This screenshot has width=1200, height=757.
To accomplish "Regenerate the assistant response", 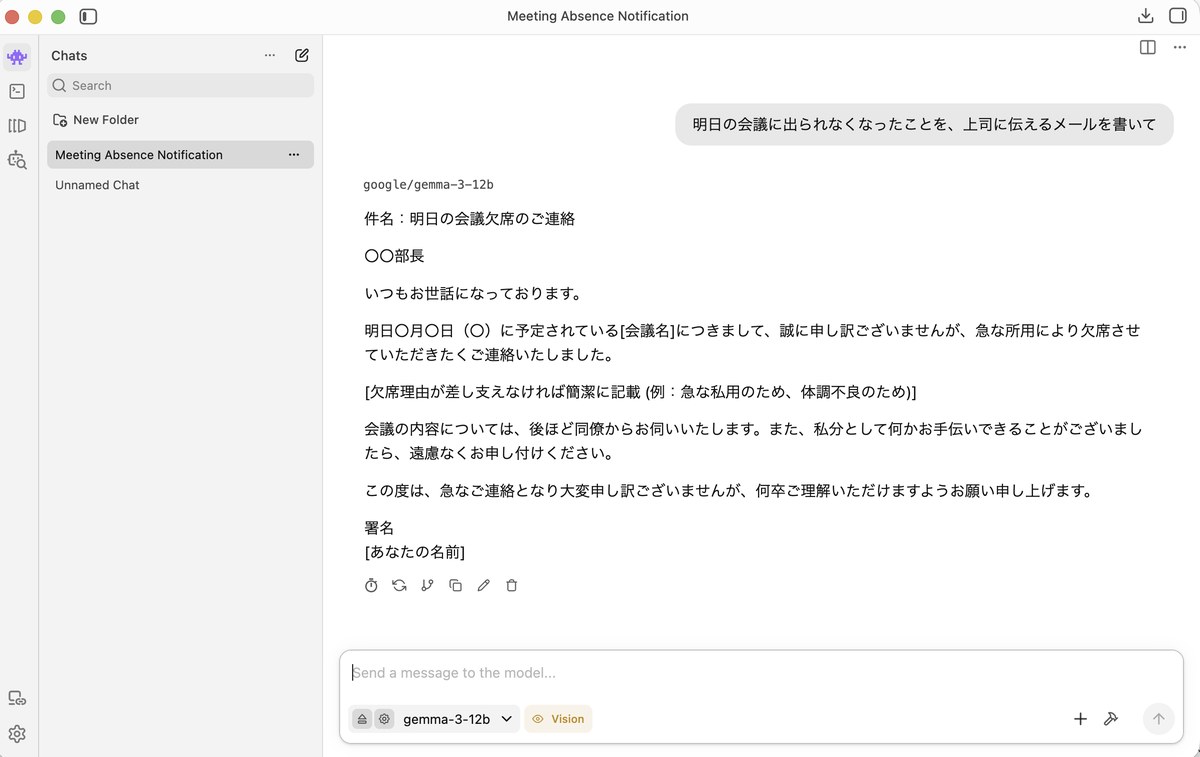I will (399, 585).
